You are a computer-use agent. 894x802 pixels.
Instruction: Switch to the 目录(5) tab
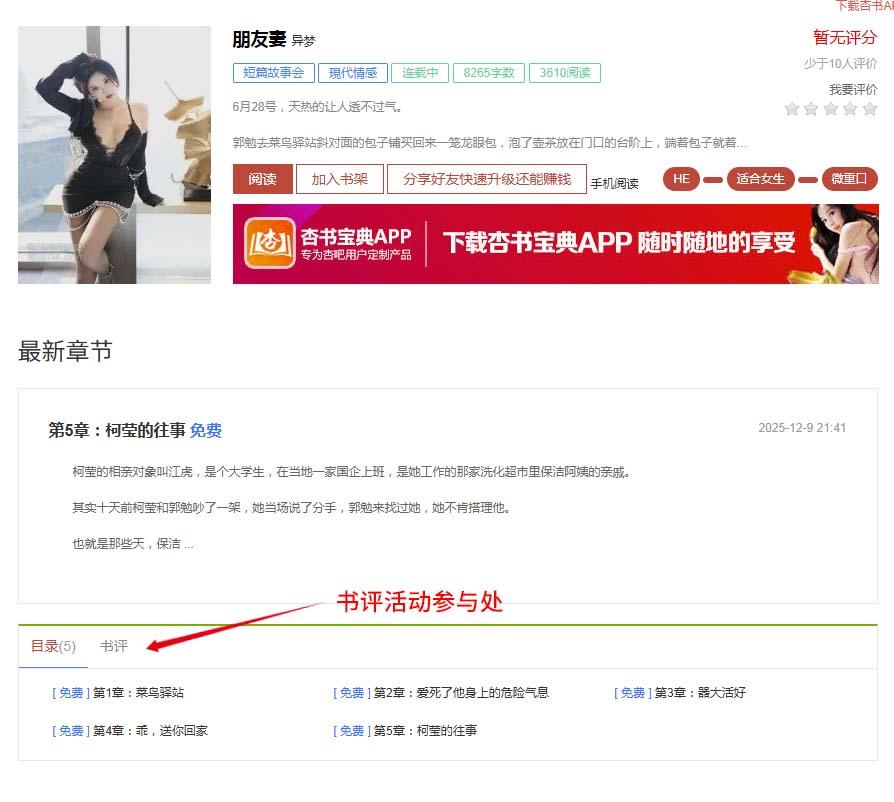[x=53, y=646]
